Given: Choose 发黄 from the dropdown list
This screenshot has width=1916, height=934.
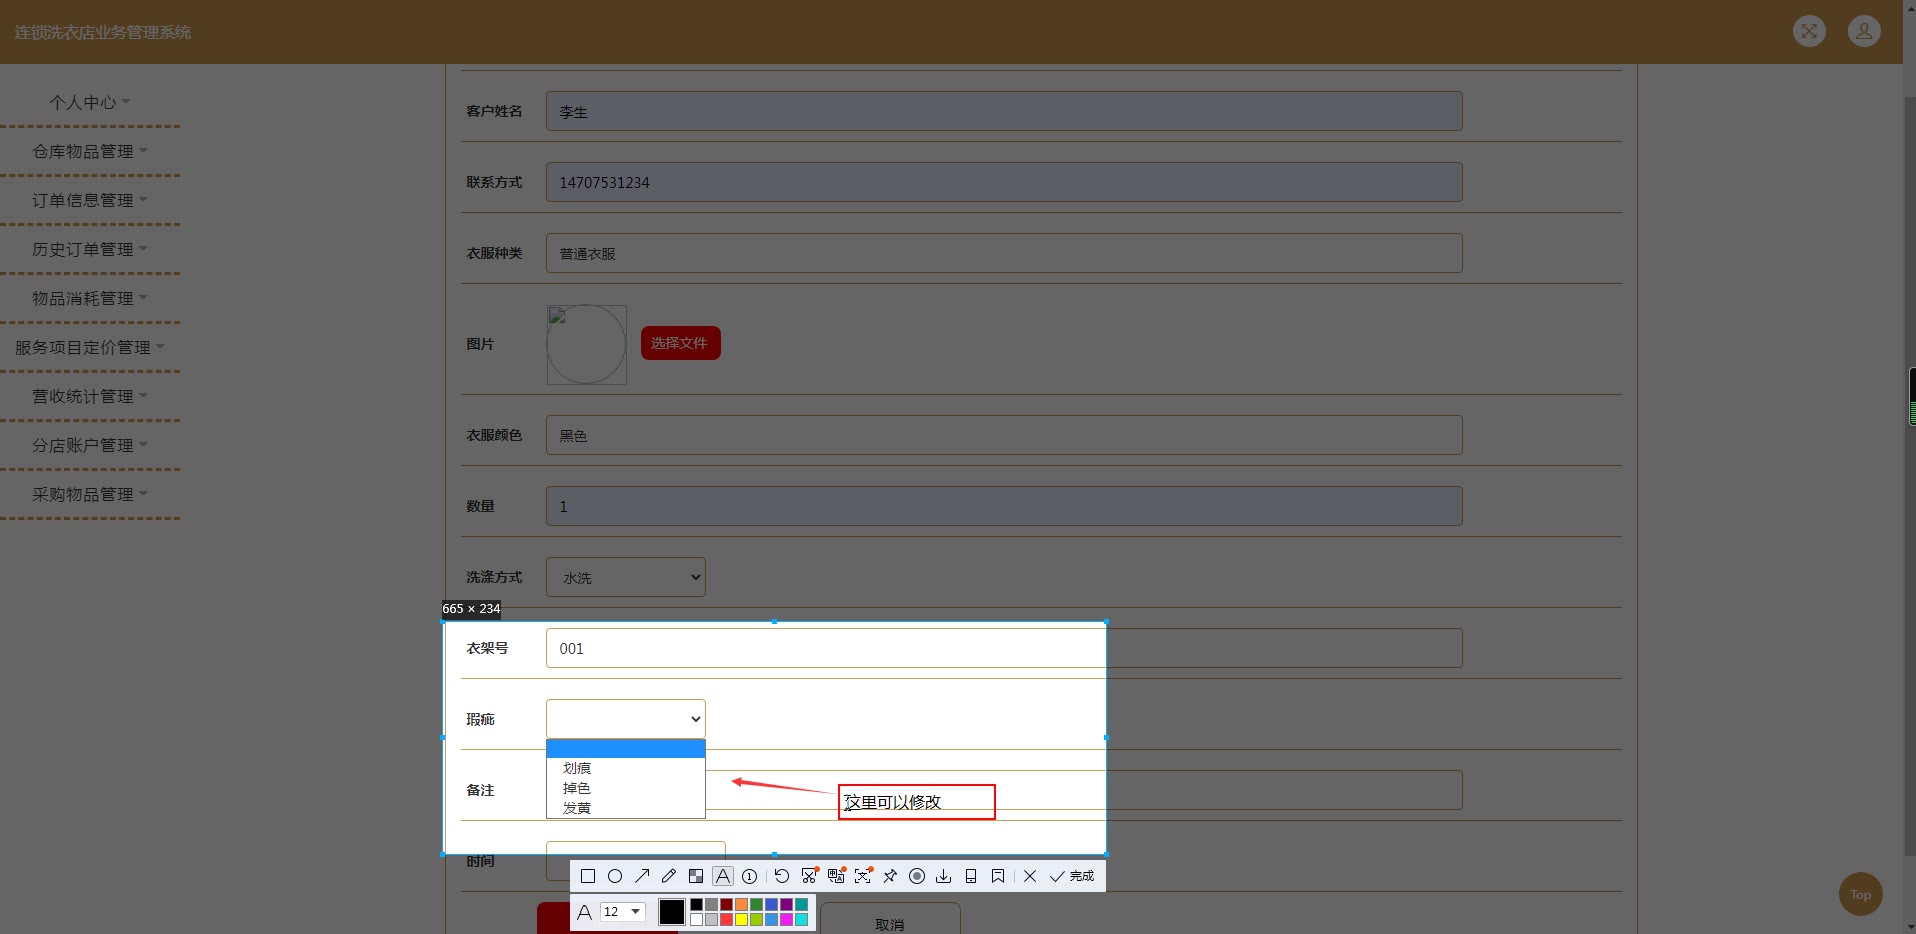Looking at the screenshot, I should click(x=626, y=808).
